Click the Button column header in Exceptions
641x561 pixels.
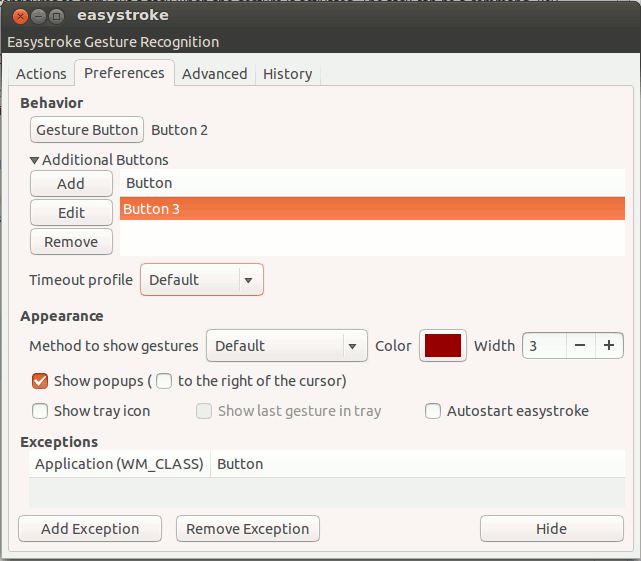[x=418, y=464]
